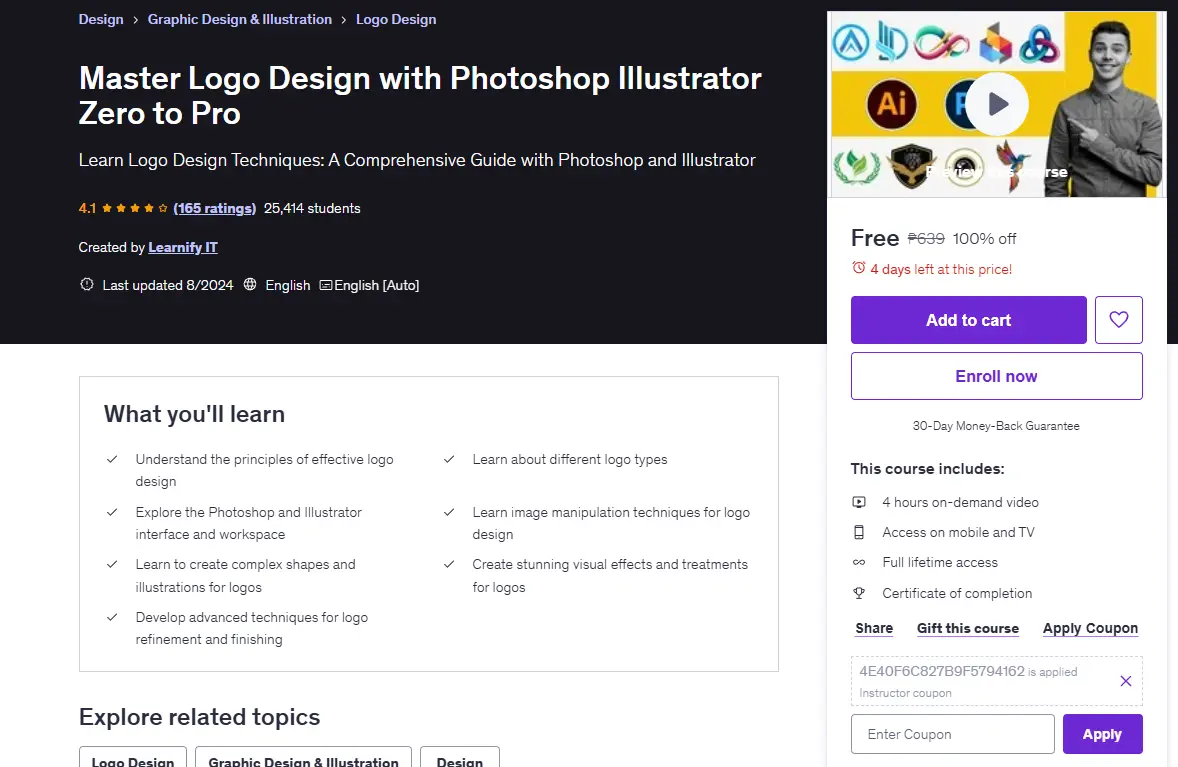Click the strikethrough original price ₱639

(926, 239)
